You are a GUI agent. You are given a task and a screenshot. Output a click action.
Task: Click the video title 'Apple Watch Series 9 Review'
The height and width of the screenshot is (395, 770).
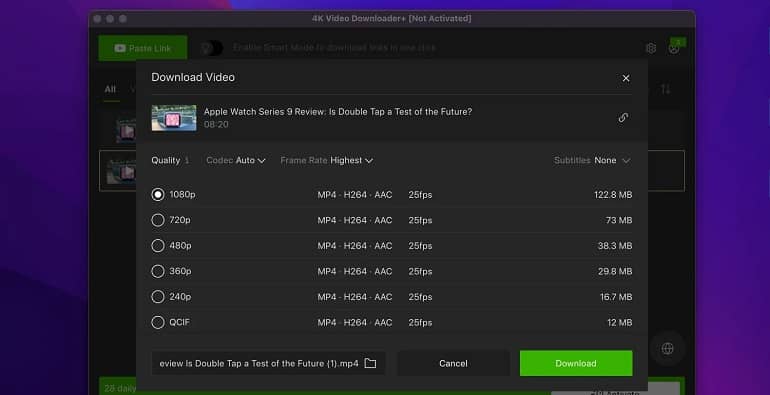tap(338, 112)
